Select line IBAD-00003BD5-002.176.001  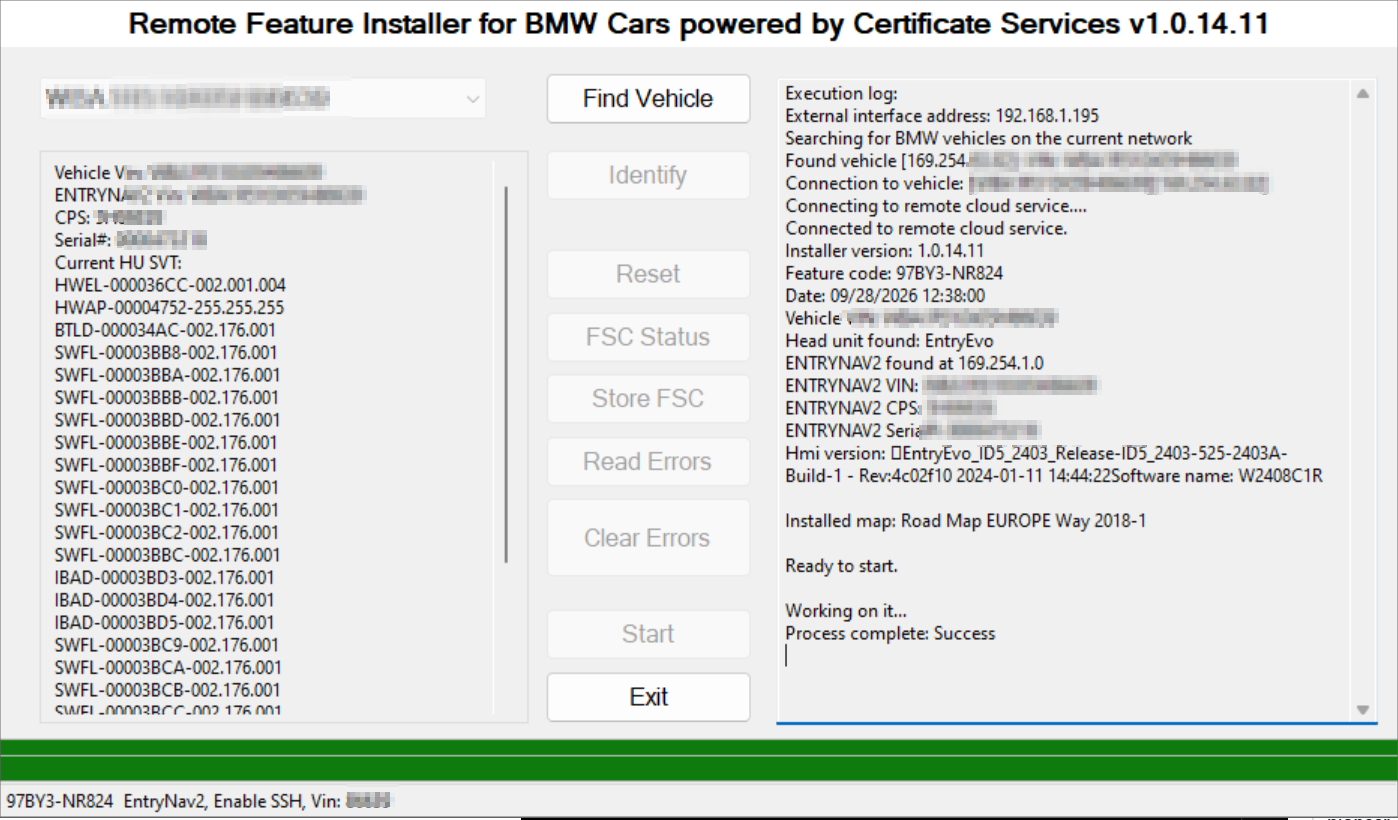(x=164, y=622)
